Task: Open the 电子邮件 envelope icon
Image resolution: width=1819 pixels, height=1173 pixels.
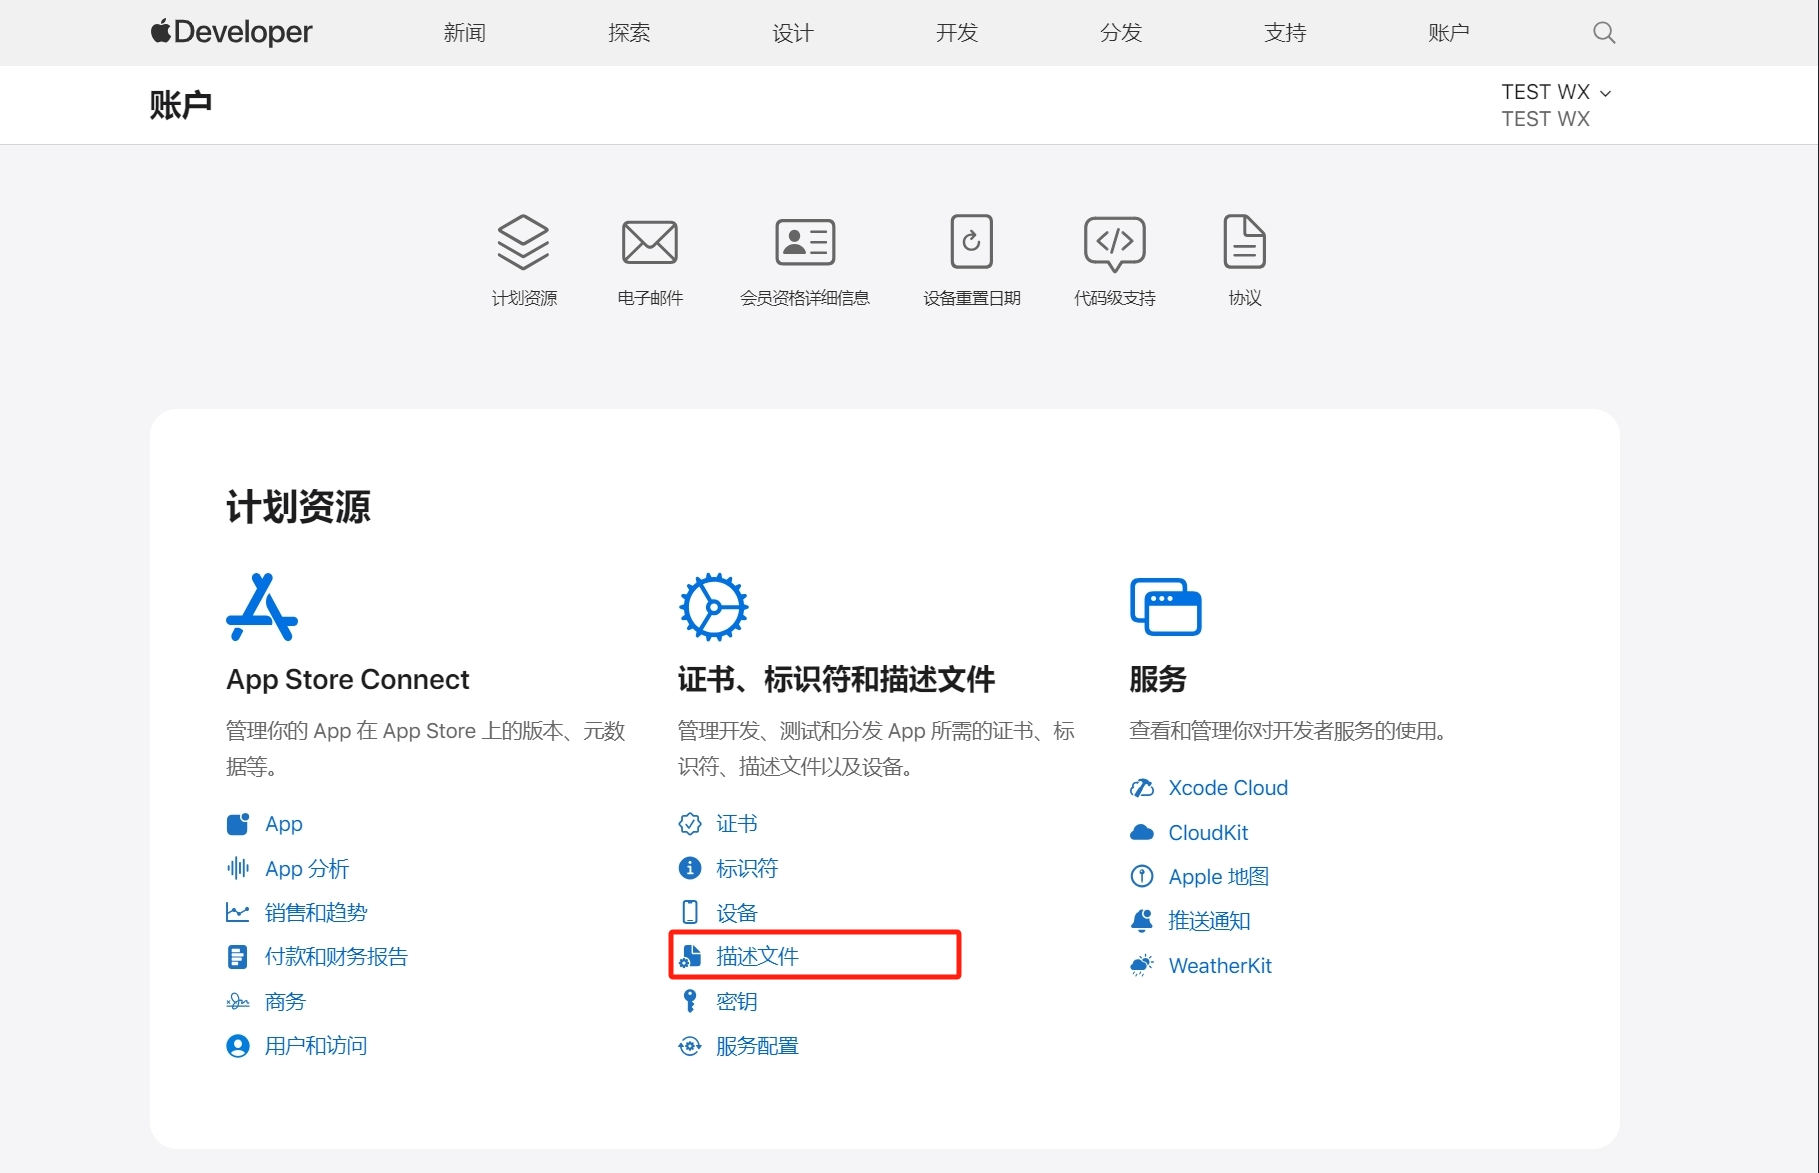Action: [x=650, y=242]
